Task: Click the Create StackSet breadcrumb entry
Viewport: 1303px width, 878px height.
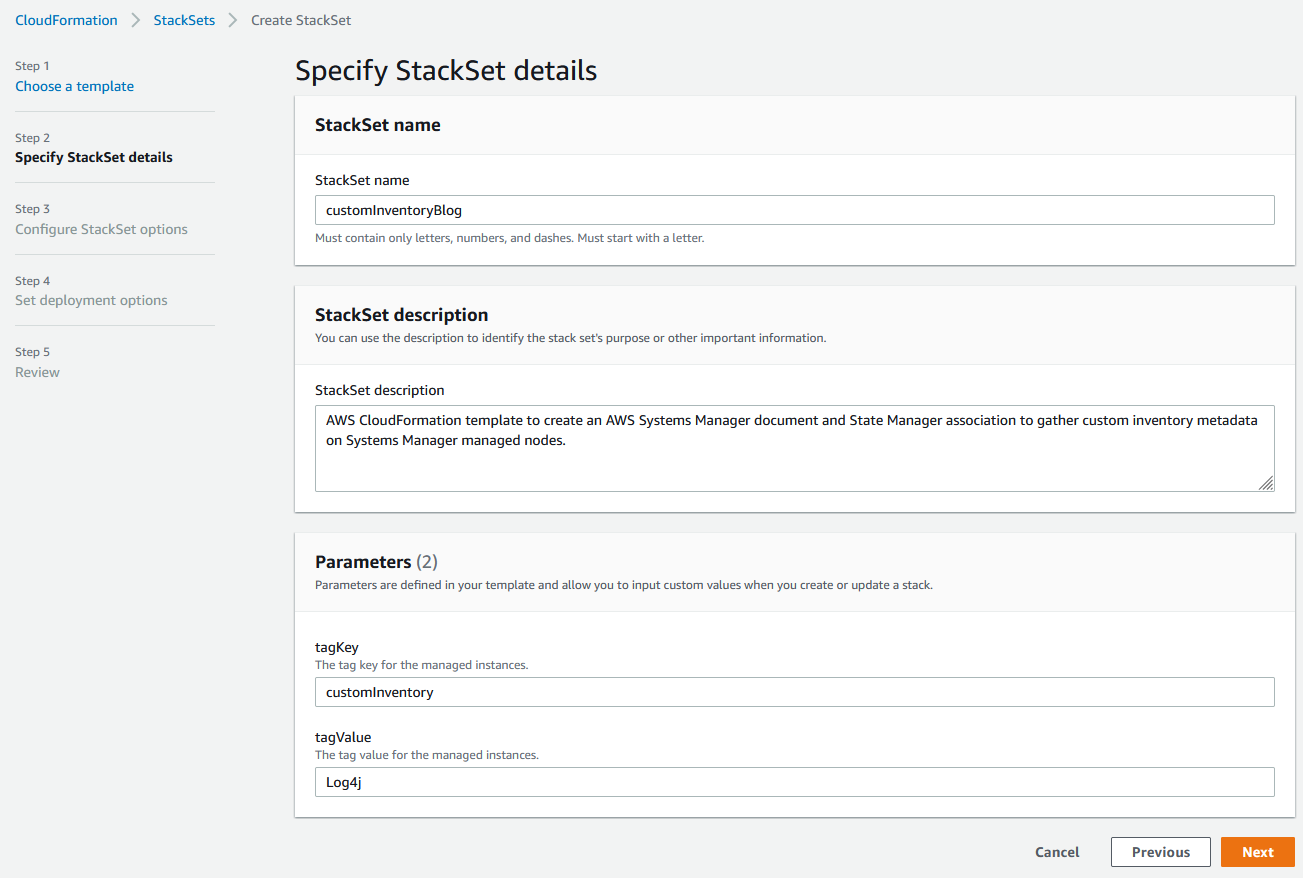Action: (x=300, y=20)
